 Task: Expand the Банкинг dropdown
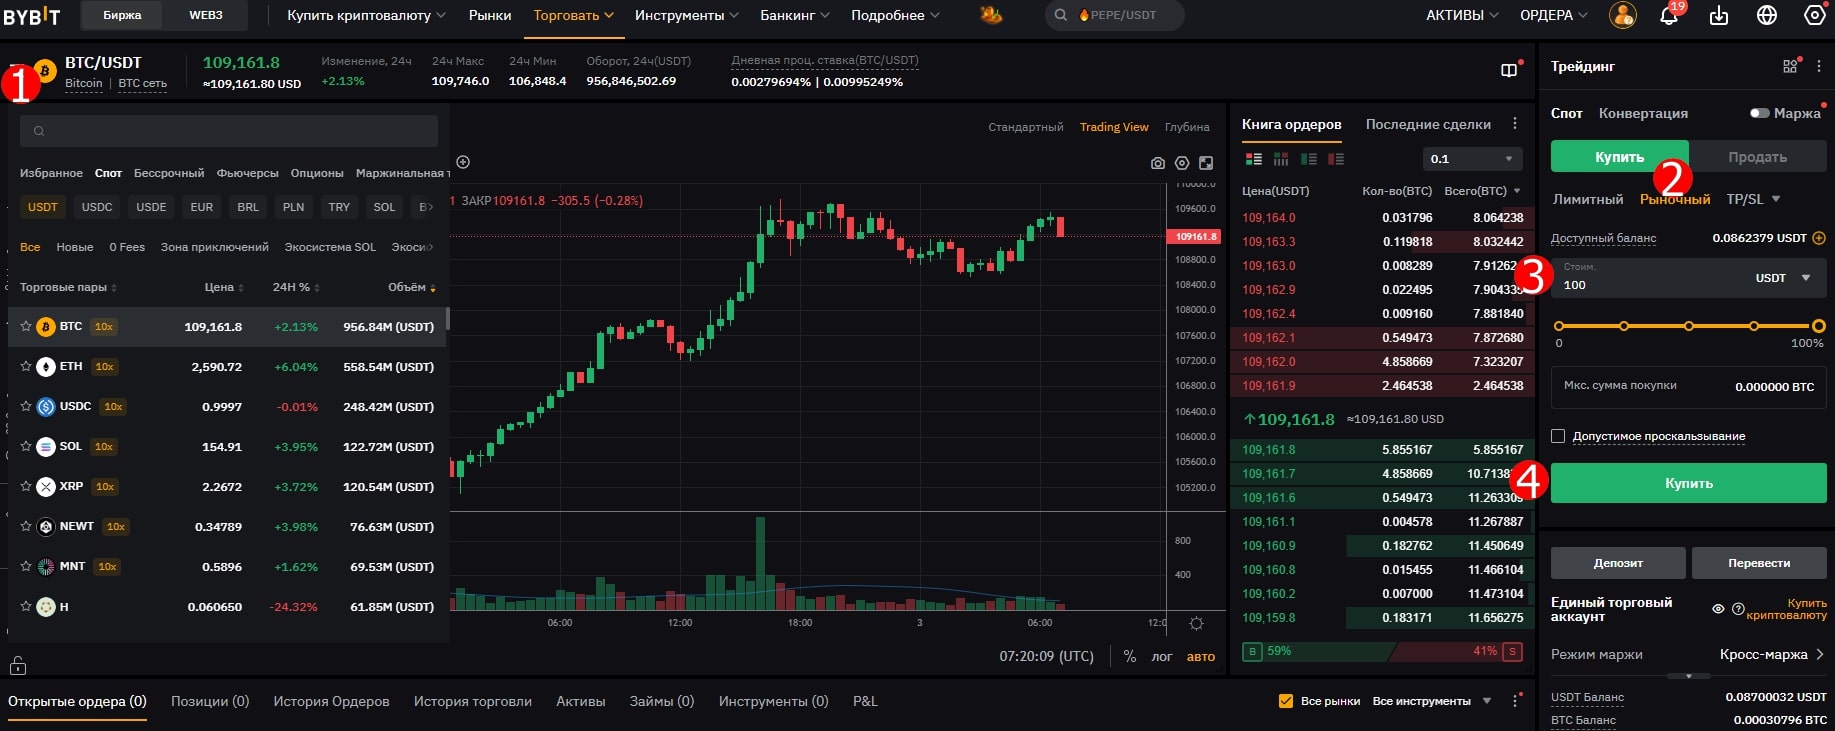[794, 15]
